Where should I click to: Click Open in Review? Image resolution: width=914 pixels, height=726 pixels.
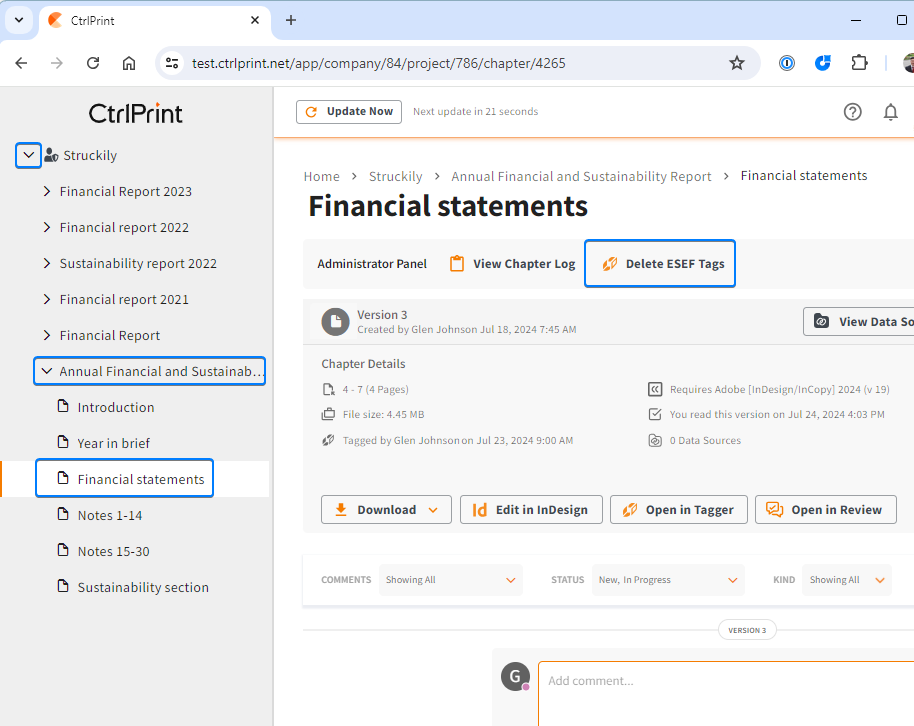pos(825,510)
